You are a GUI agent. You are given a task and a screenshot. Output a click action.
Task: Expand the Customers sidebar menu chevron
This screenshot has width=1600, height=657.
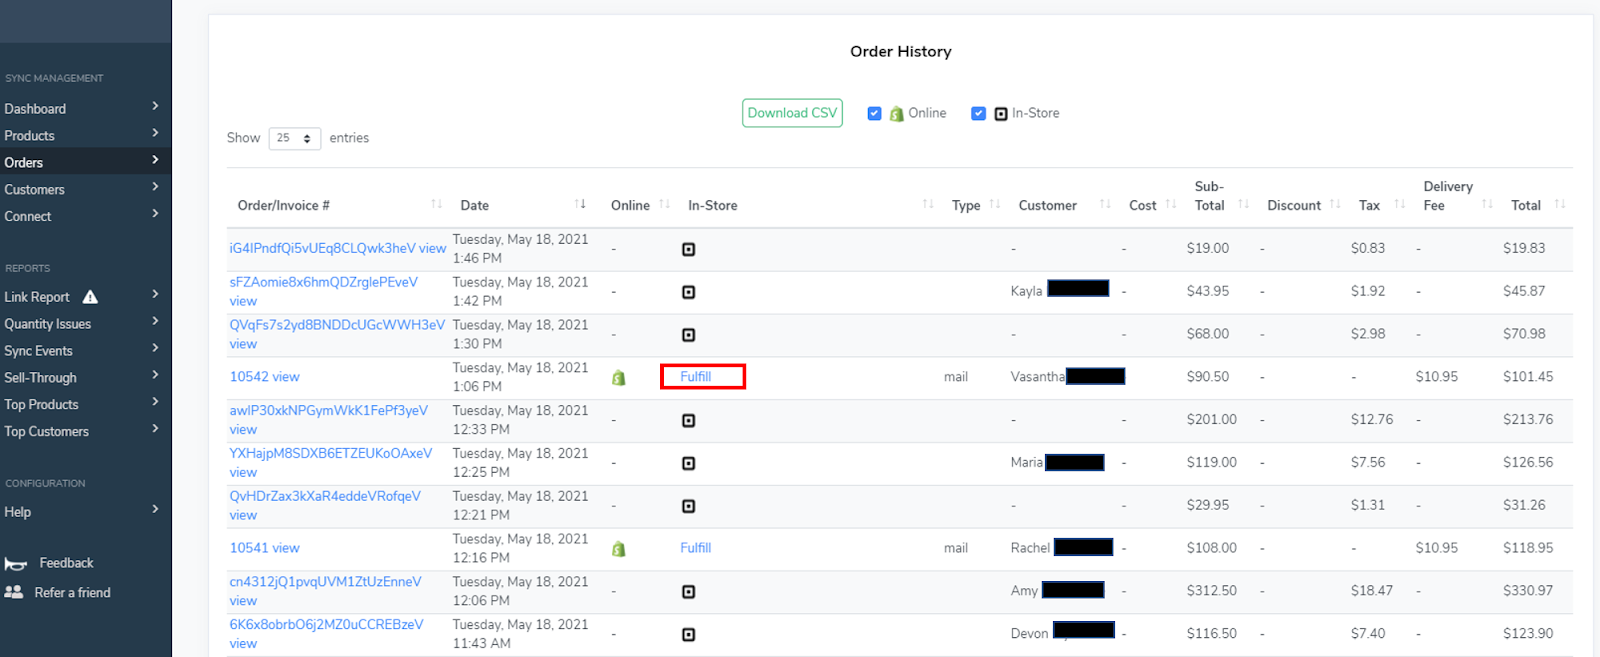pyautogui.click(x=155, y=187)
